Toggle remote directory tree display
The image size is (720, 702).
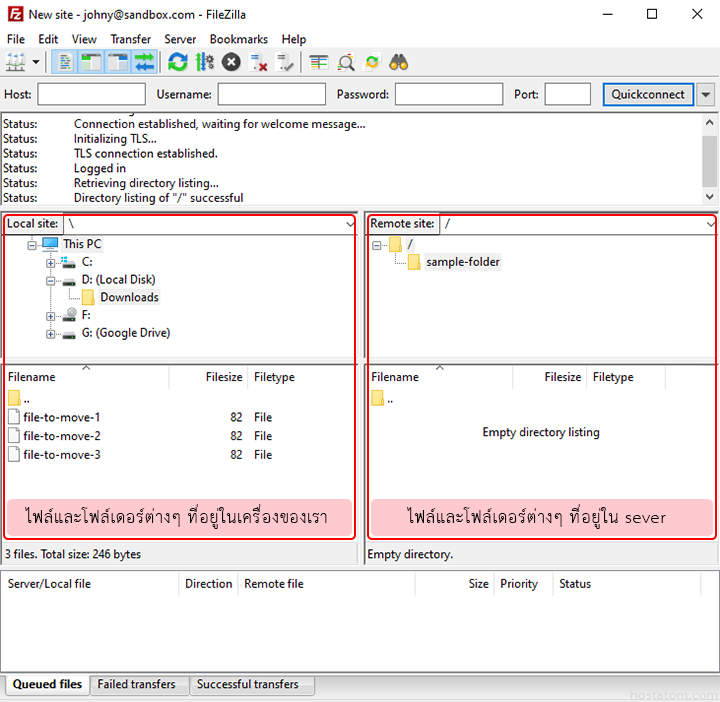pyautogui.click(x=118, y=62)
